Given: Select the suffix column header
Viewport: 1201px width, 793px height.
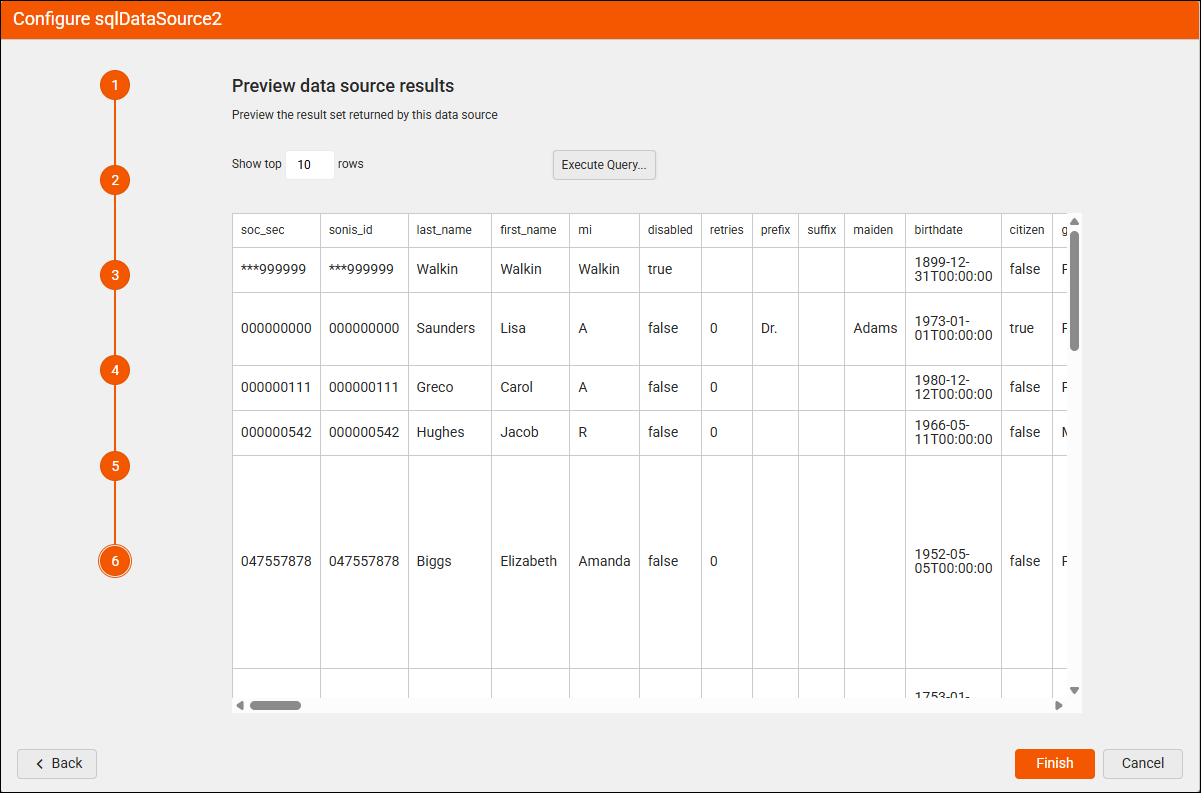Looking at the screenshot, I should (x=822, y=230).
